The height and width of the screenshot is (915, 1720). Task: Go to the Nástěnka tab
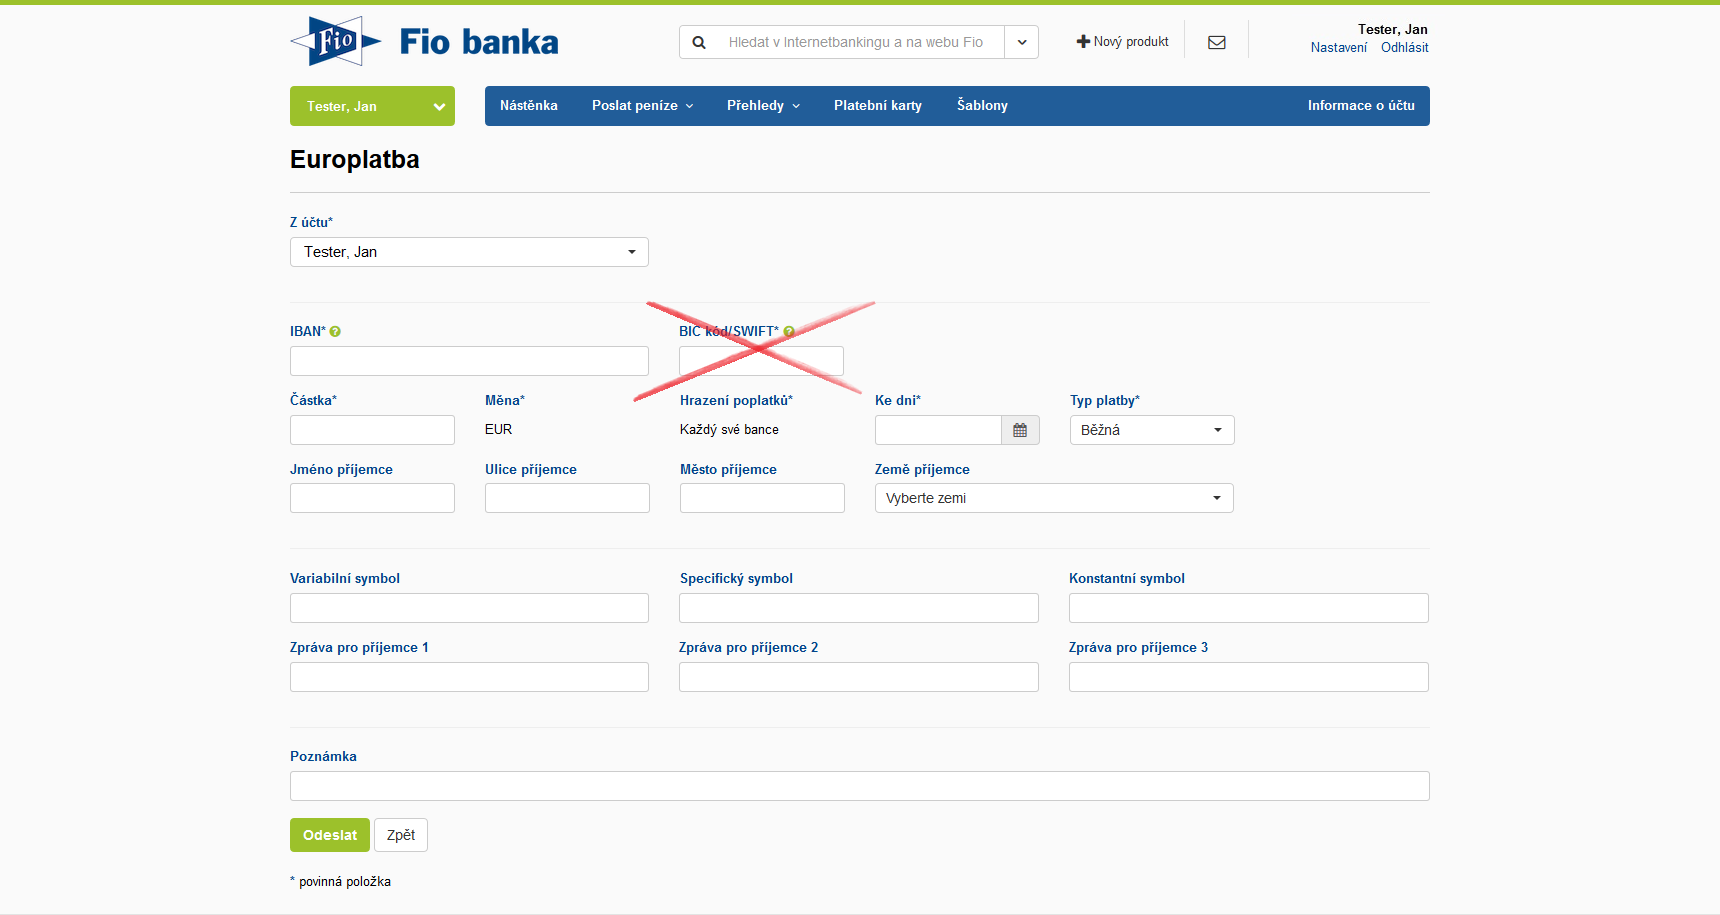[529, 105]
